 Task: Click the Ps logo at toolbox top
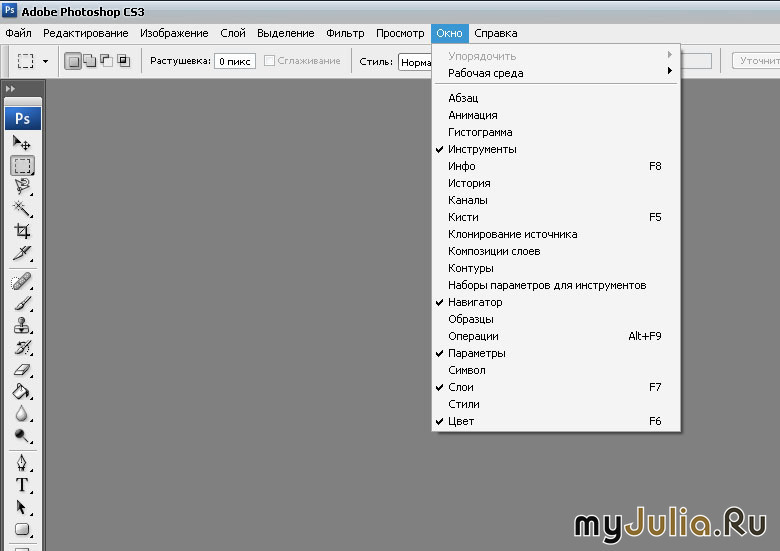click(x=23, y=118)
